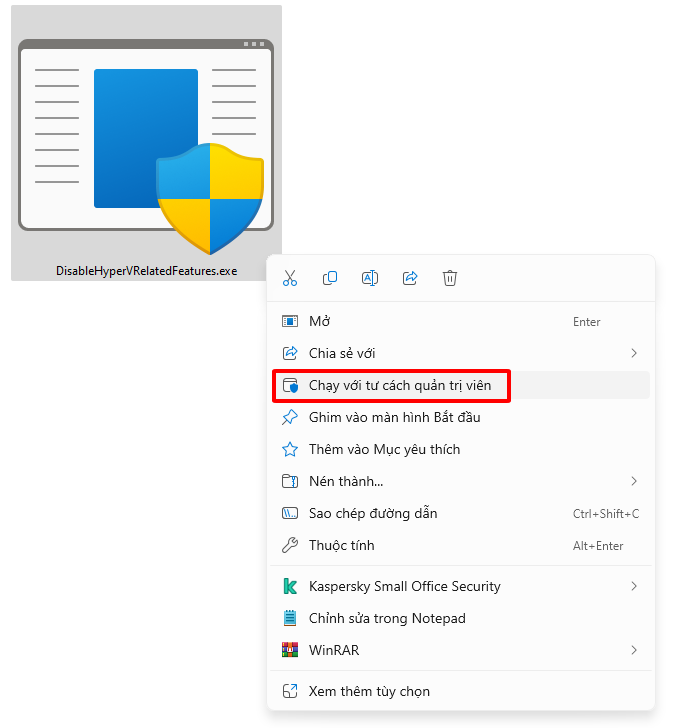Click the pin icon beside Ghim vào

[290, 417]
